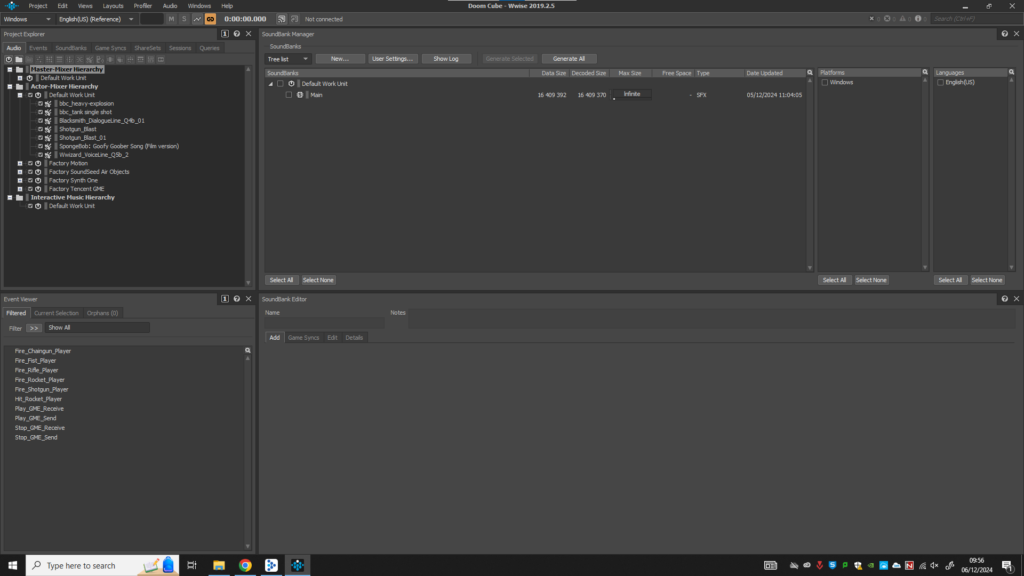Screen dimensions: 1024x576
Task: Click the Generate All button
Action: point(568,59)
